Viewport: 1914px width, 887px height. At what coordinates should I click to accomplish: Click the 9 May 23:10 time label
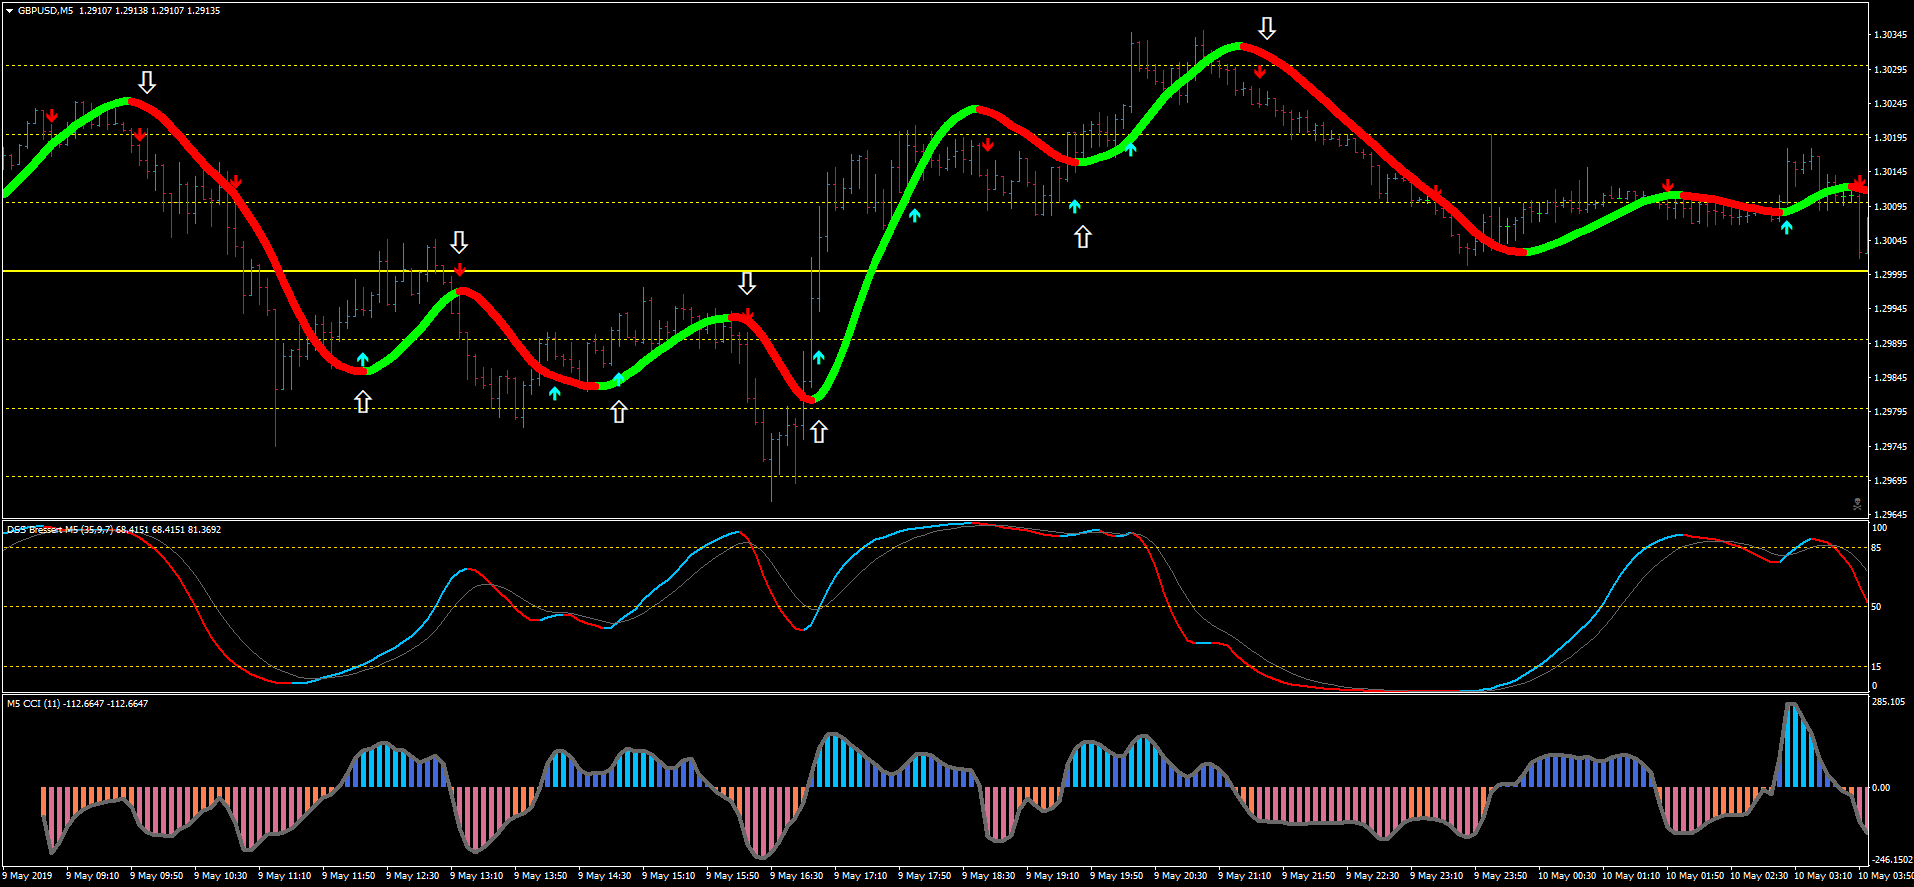(x=1436, y=876)
